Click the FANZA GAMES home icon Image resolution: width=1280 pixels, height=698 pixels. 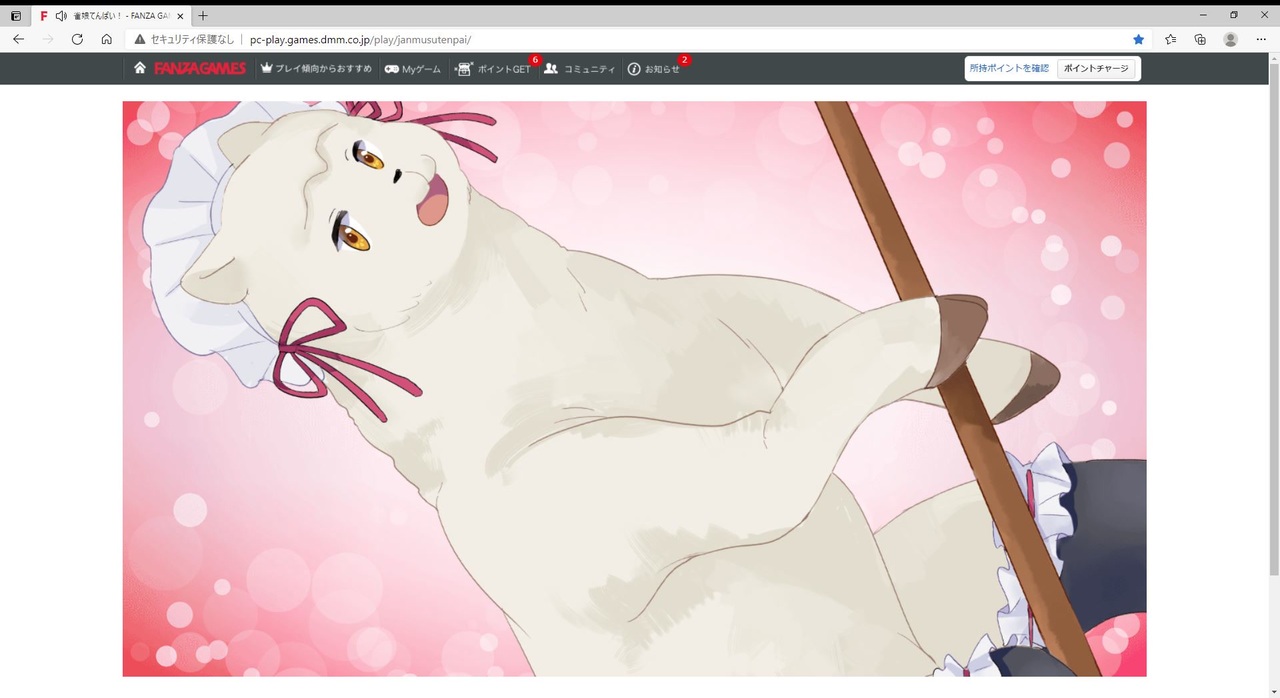click(140, 68)
